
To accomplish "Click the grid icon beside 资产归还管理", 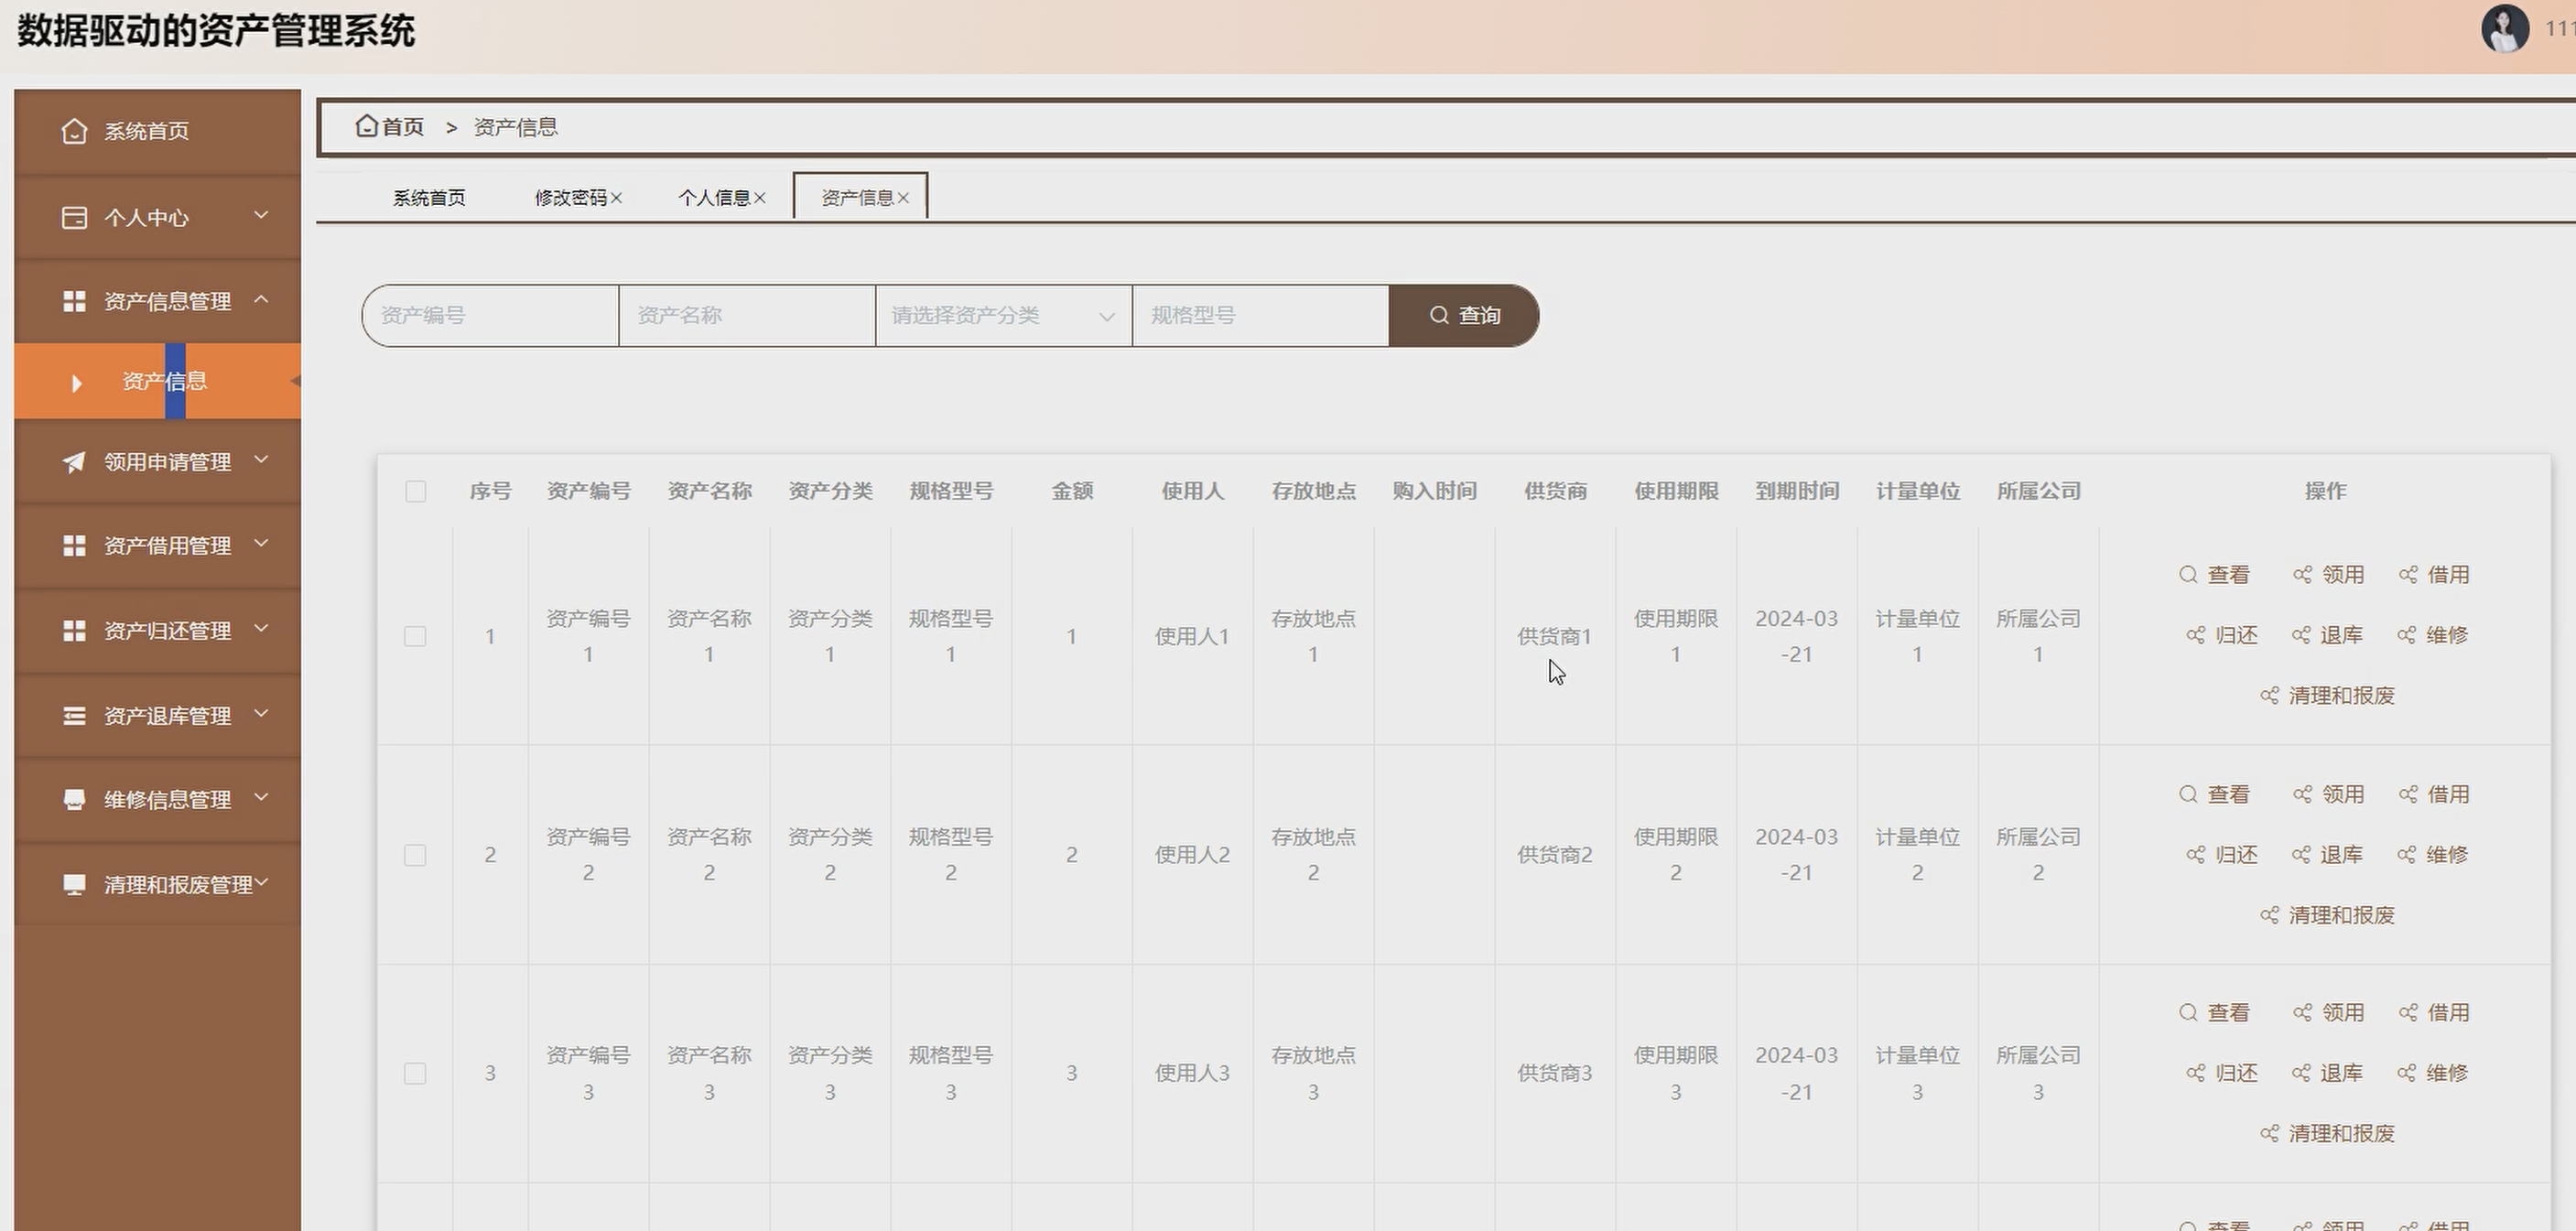I will (x=74, y=630).
